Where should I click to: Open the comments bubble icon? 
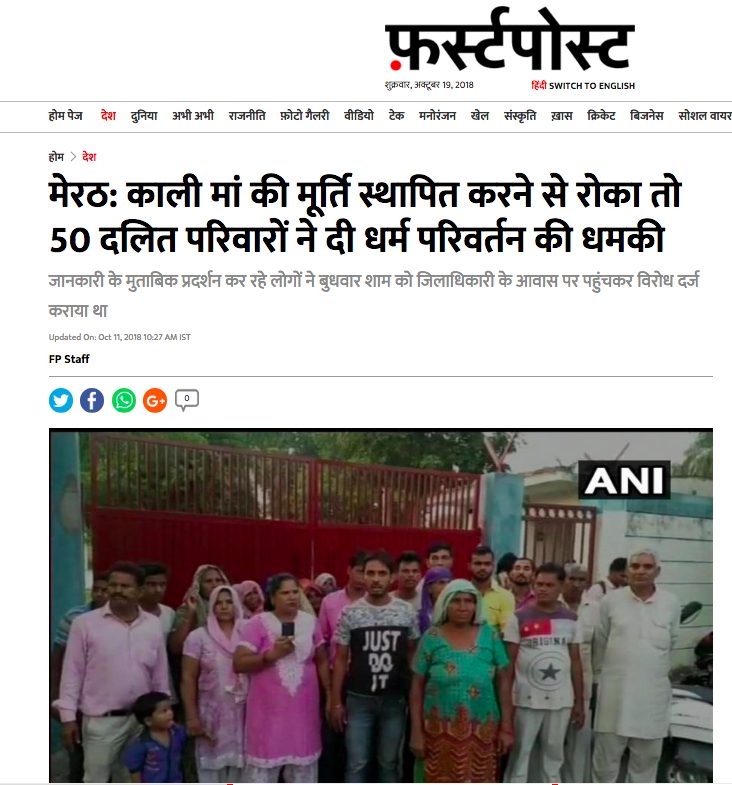click(x=187, y=400)
